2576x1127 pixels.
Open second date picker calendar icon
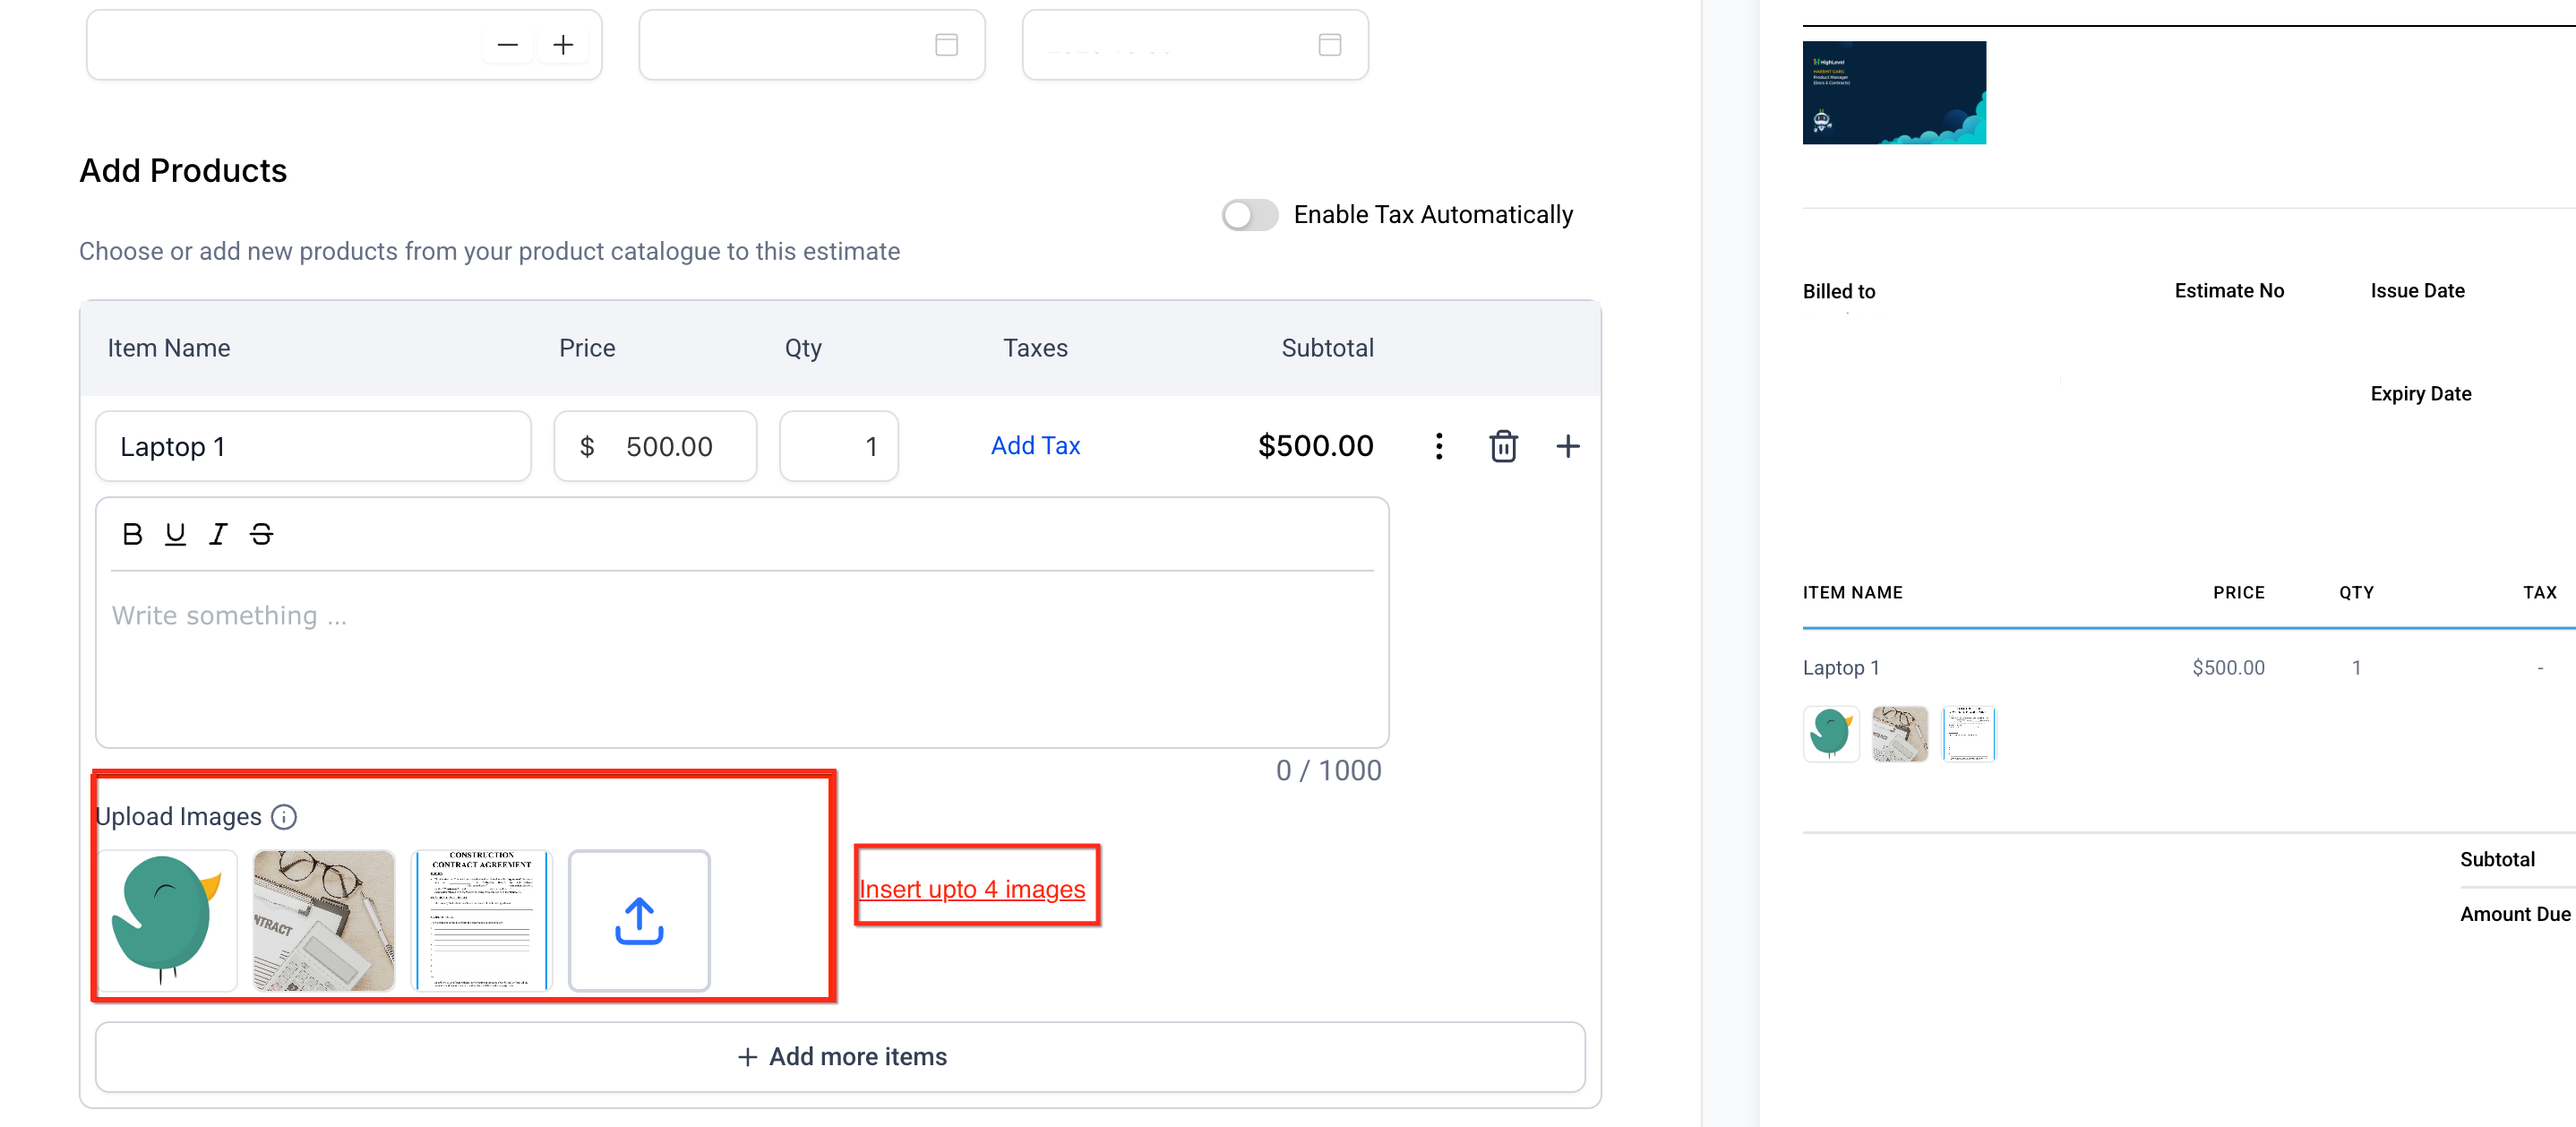coord(1329,45)
